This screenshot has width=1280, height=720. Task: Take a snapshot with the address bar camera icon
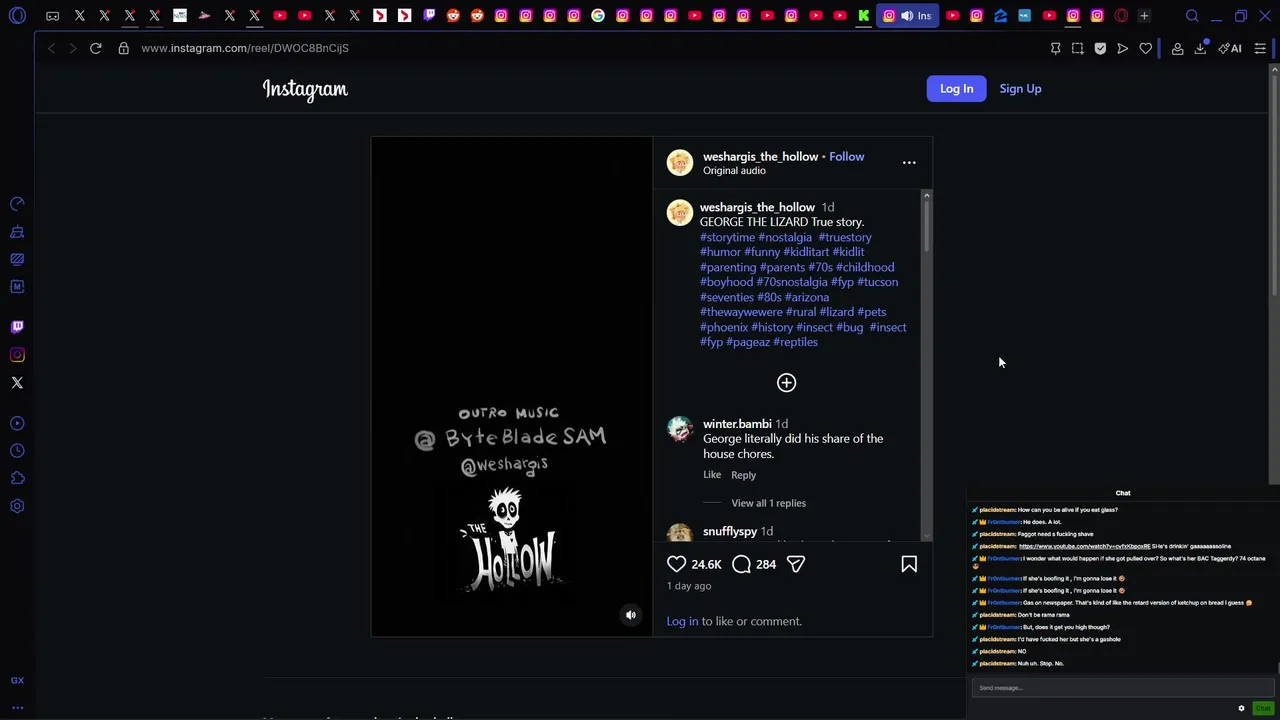click(1077, 48)
